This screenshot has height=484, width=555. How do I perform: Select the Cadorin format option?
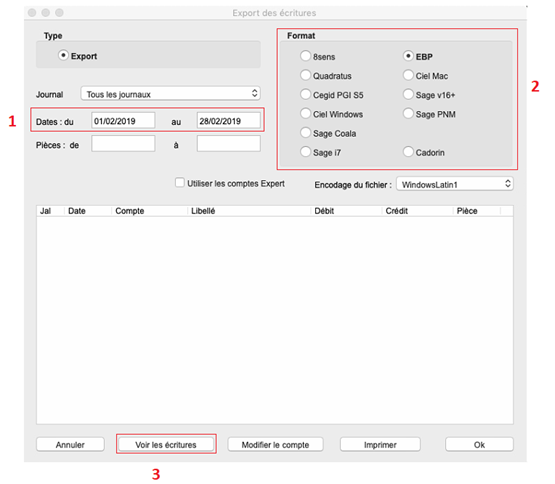408,152
